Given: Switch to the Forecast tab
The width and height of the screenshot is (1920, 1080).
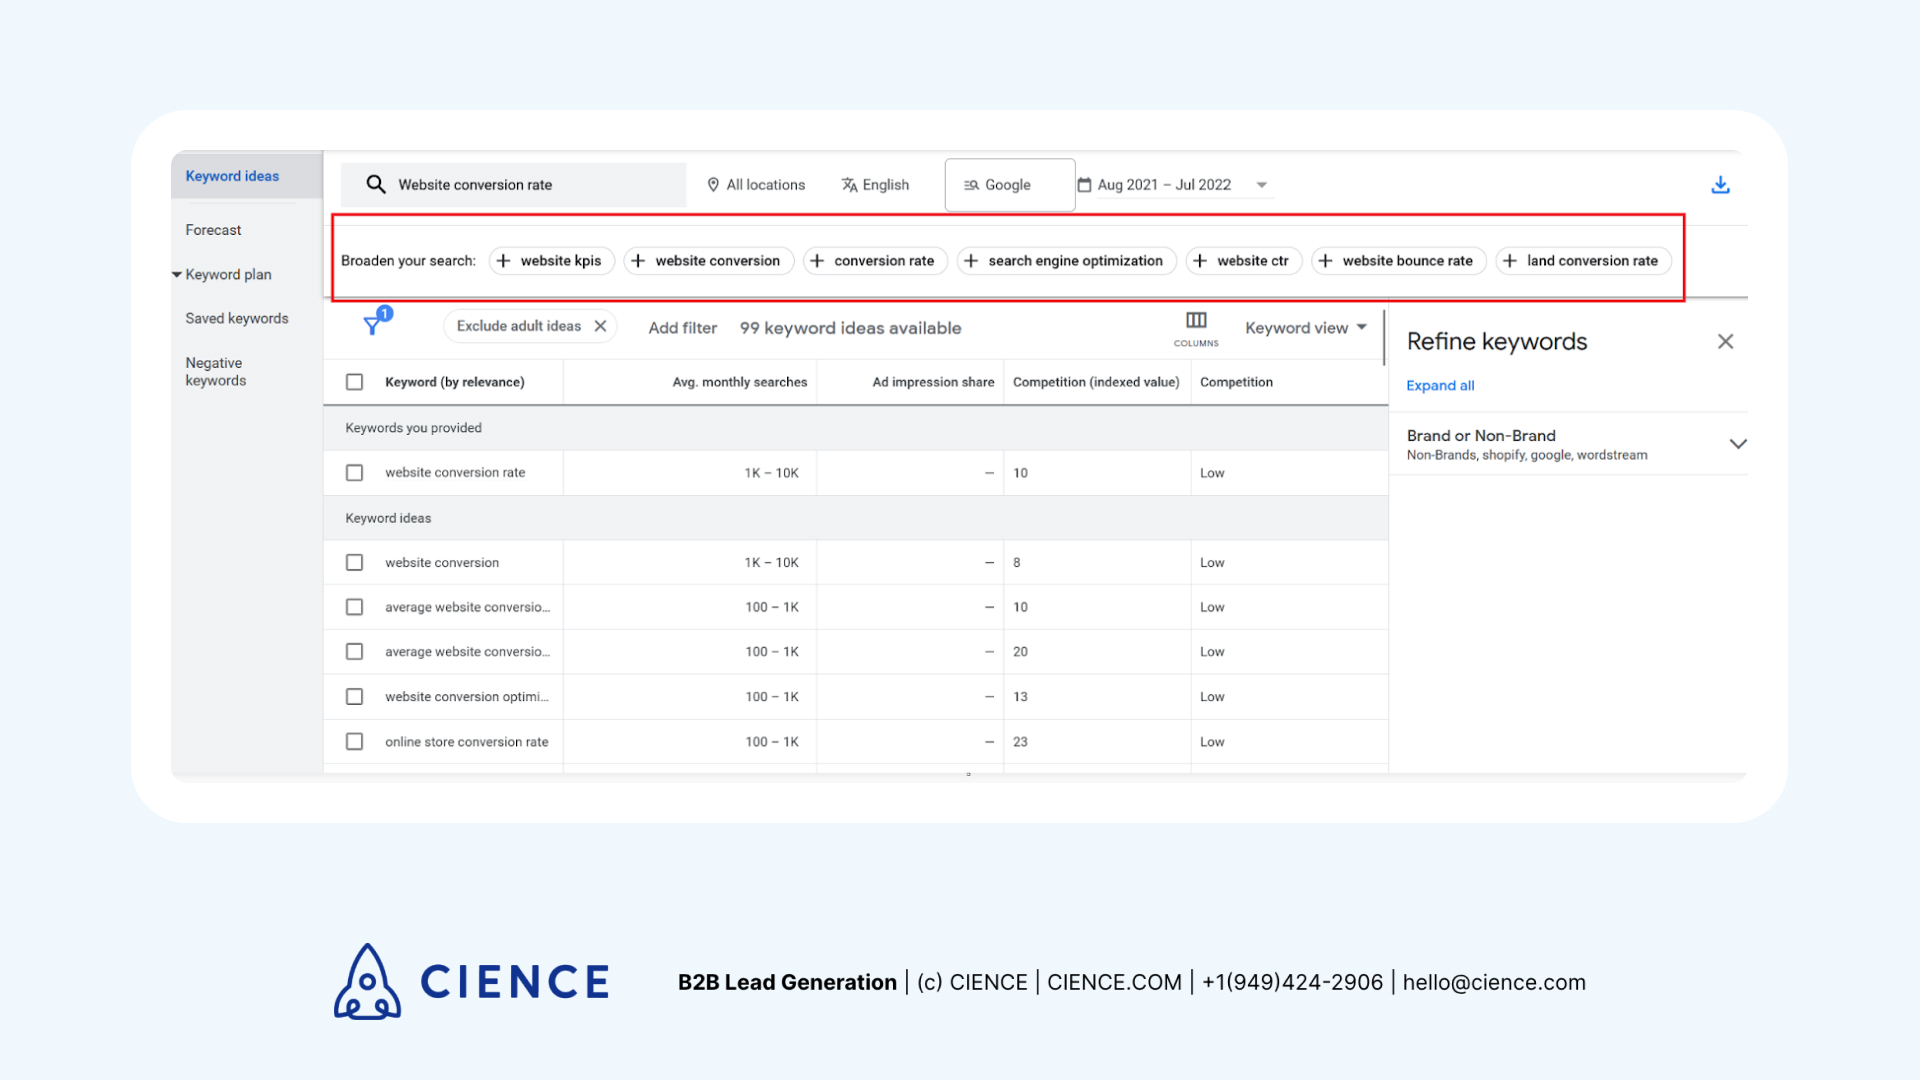Looking at the screenshot, I should click(213, 229).
